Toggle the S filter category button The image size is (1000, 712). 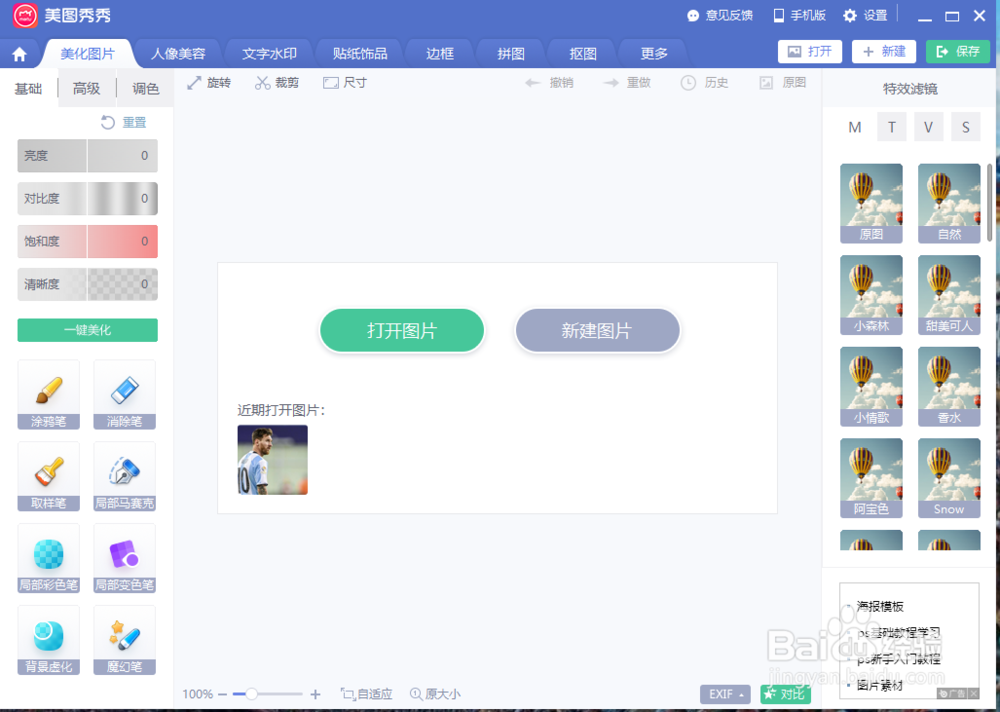click(965, 127)
